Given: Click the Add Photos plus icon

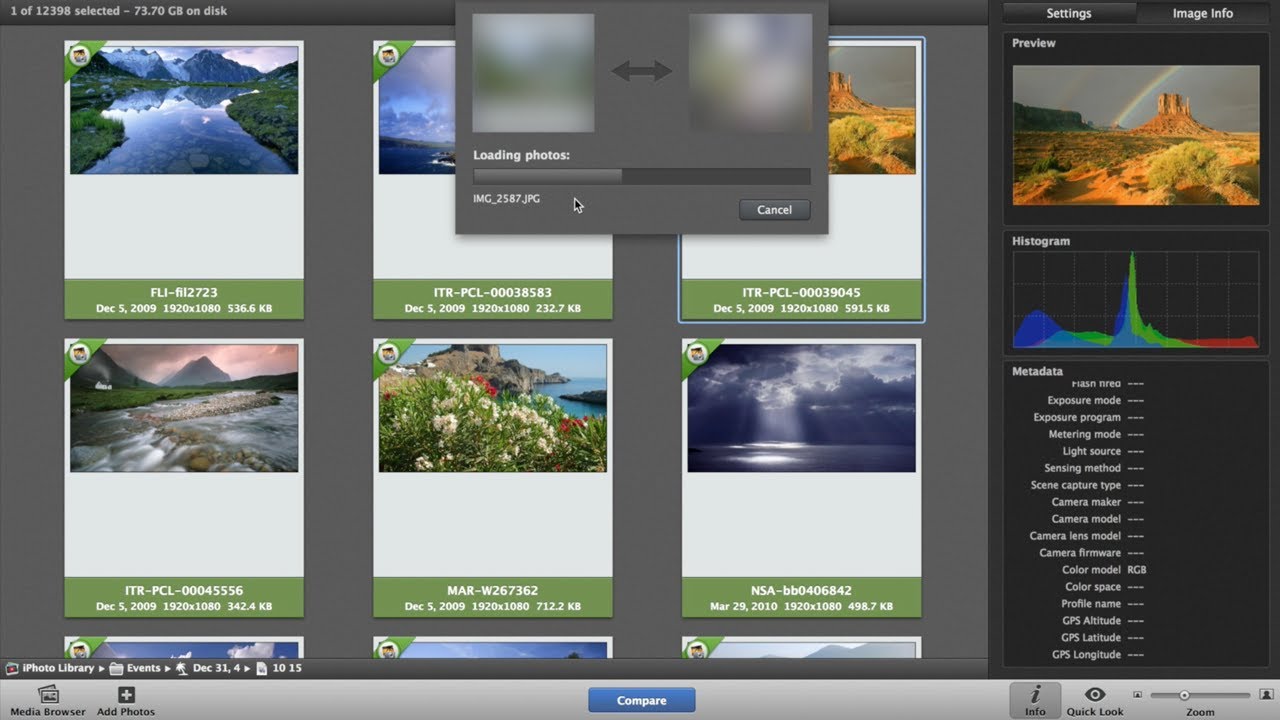Looking at the screenshot, I should point(126,695).
